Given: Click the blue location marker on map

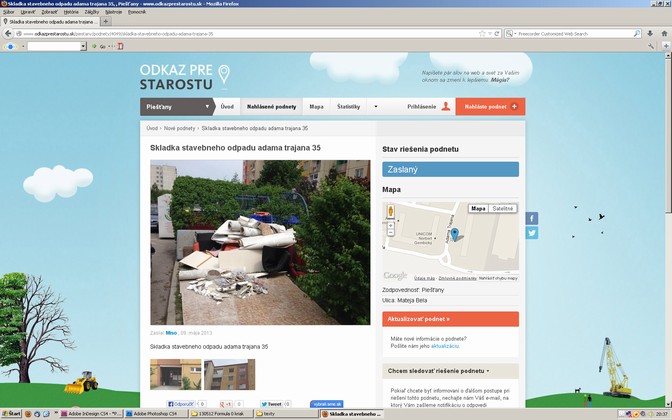Looking at the screenshot, I should [455, 234].
